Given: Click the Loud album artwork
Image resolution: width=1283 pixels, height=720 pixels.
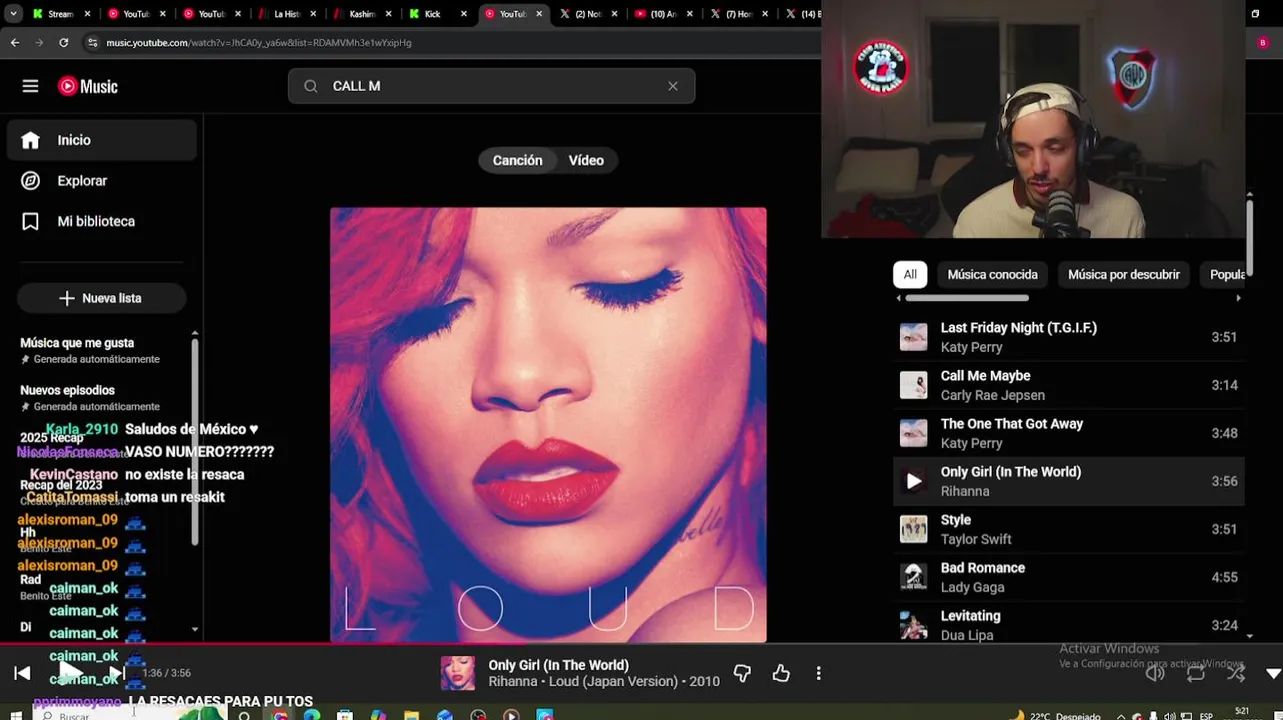Looking at the screenshot, I should tap(548, 425).
